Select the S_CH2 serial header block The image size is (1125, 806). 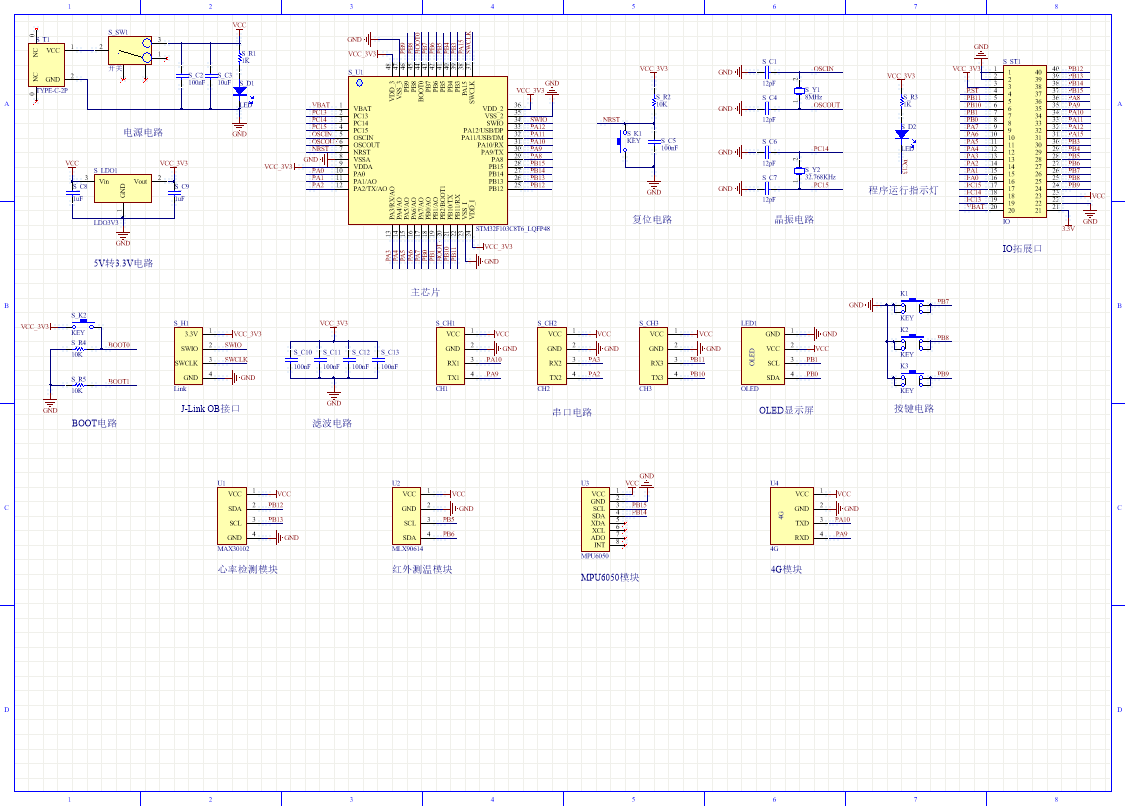tap(552, 356)
